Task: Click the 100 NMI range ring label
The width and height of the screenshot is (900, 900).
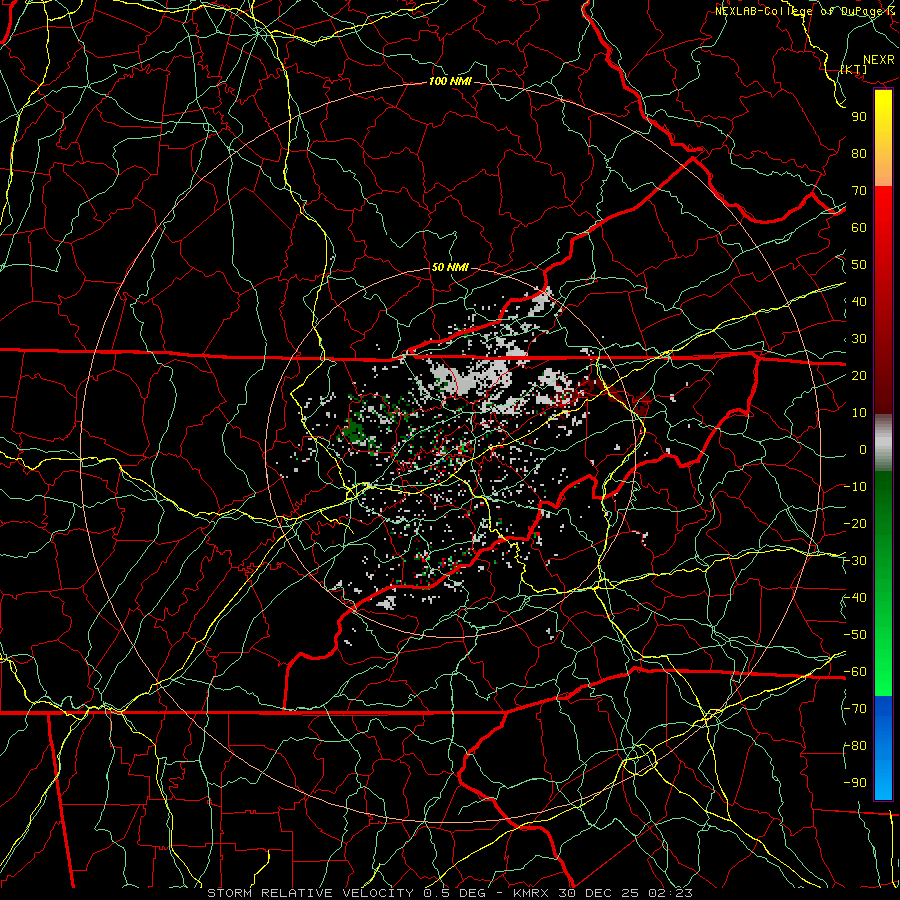Action: [450, 82]
